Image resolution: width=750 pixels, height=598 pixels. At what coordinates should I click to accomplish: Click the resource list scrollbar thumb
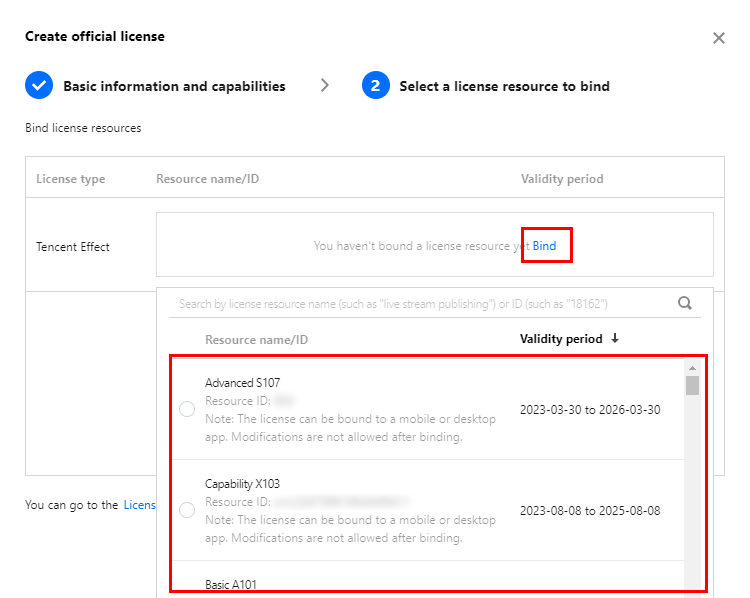(x=692, y=385)
